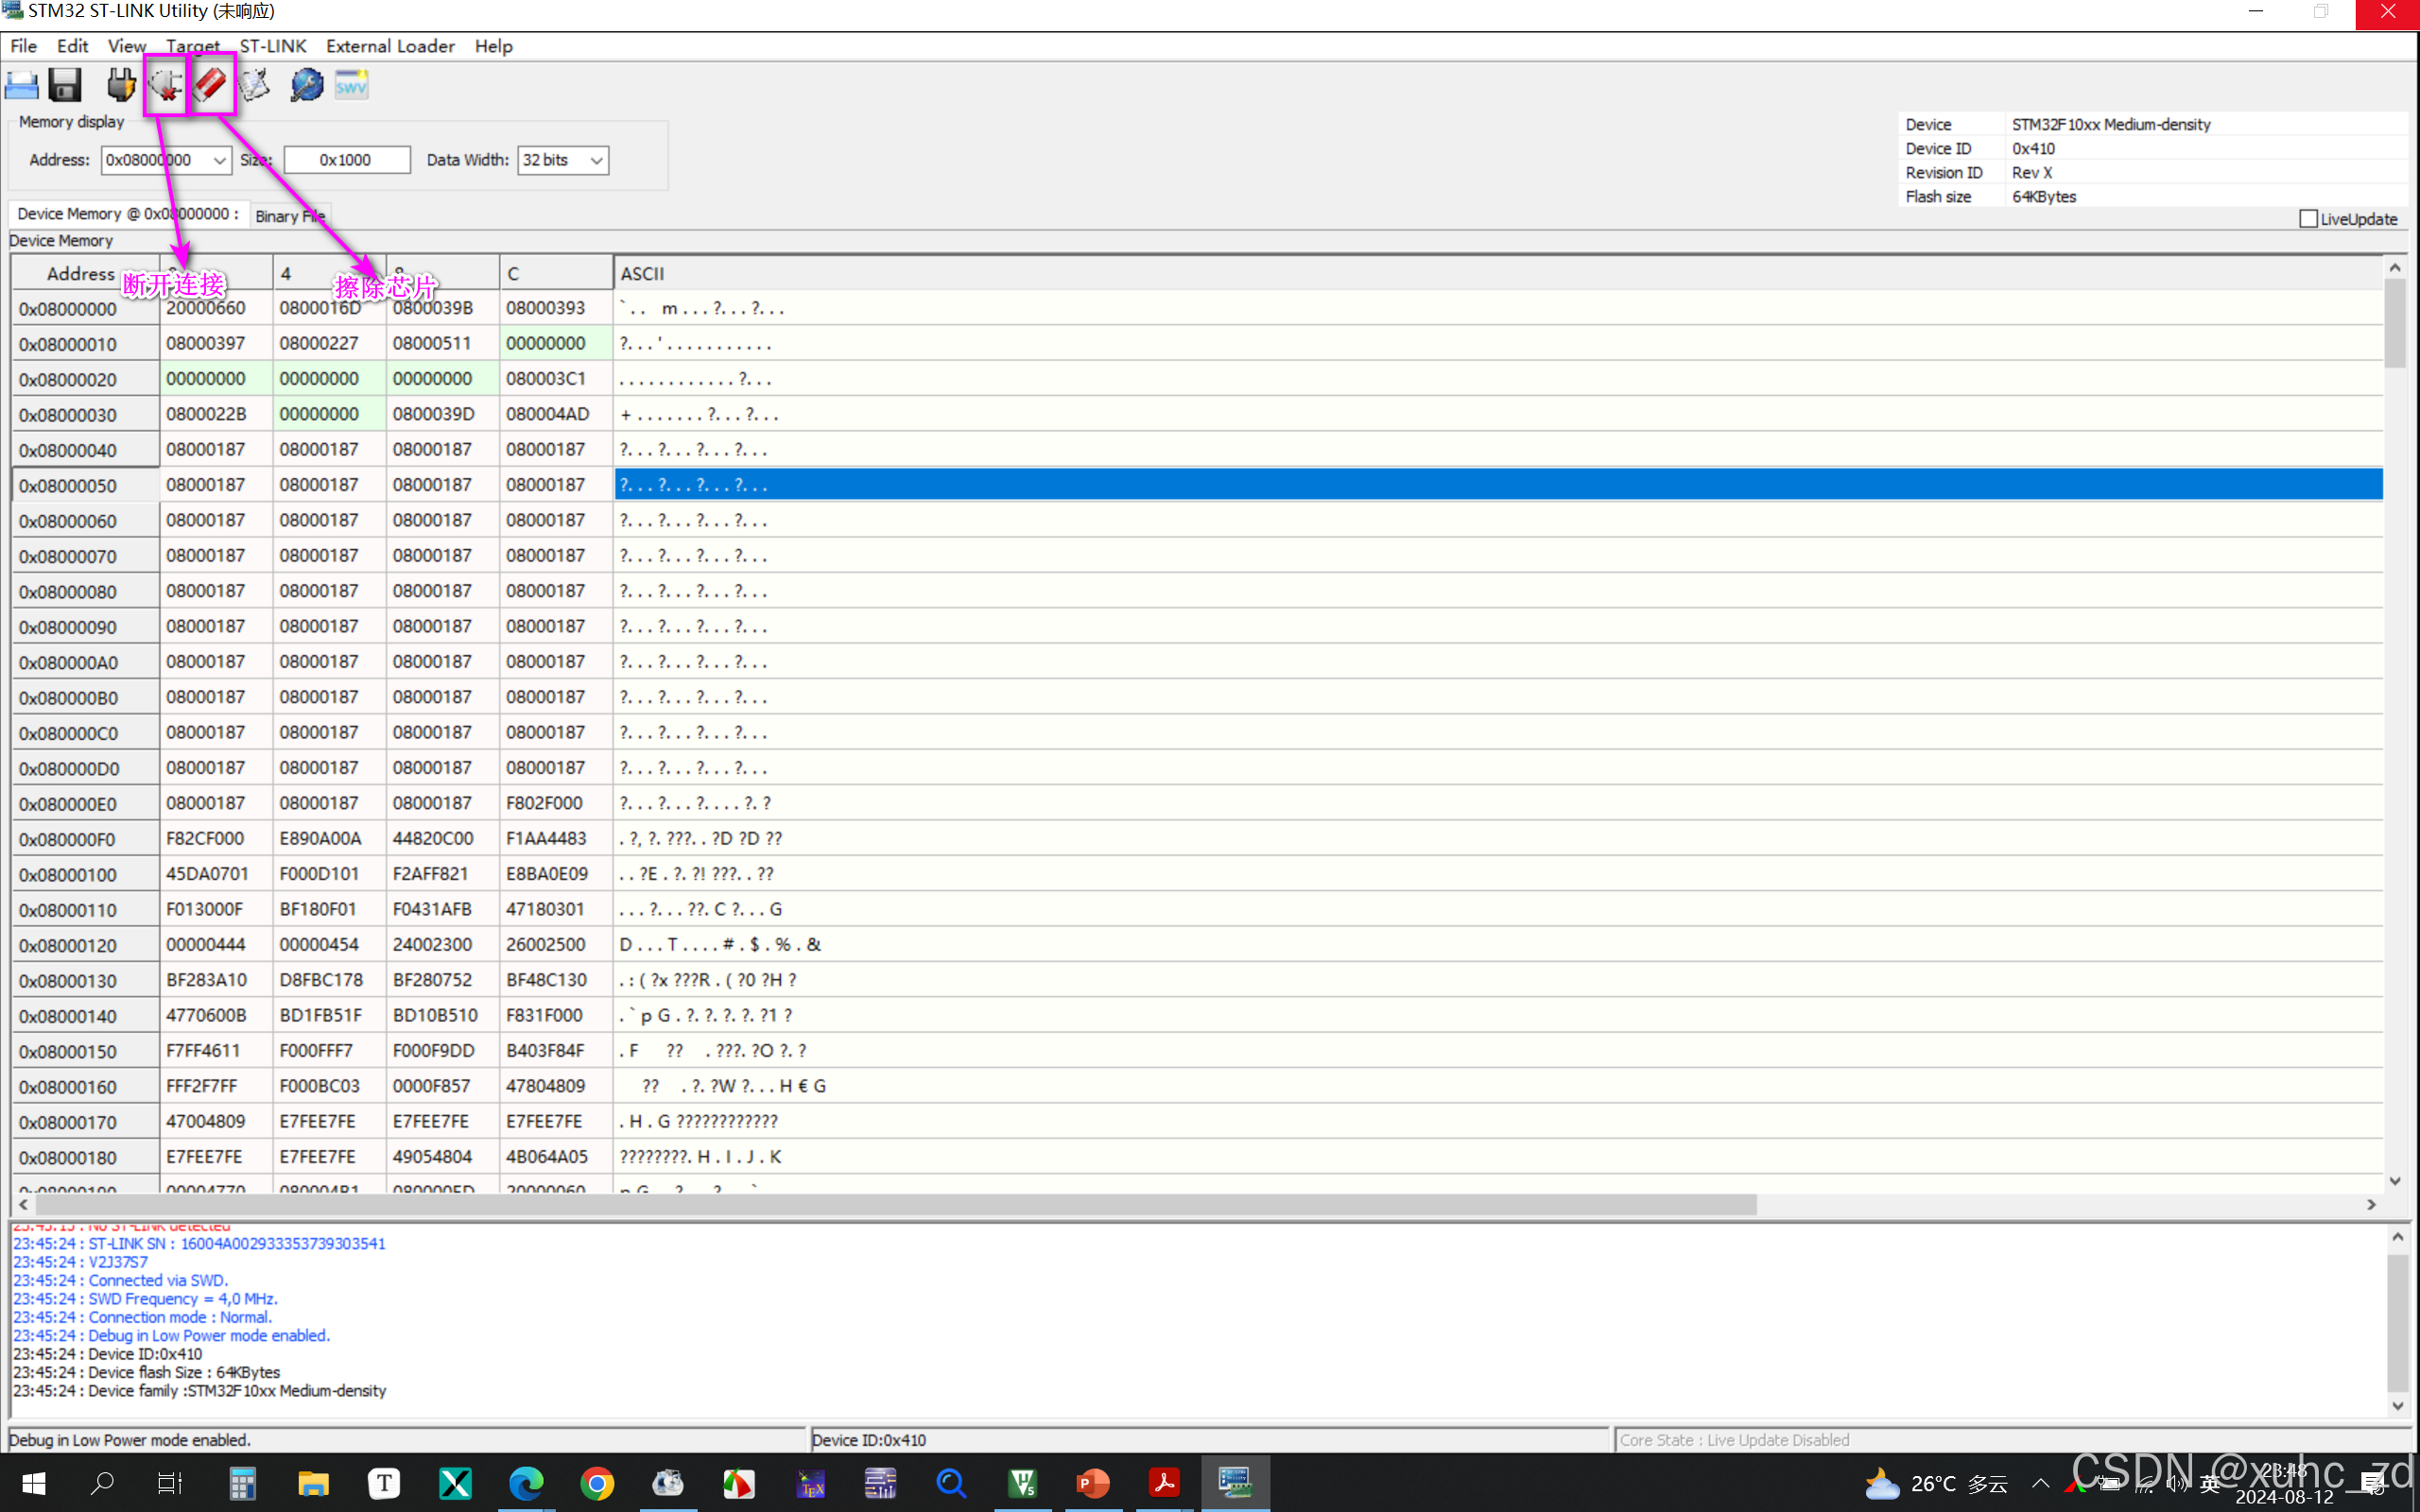Open Microsoft Edge from the taskbar

pos(526,1483)
